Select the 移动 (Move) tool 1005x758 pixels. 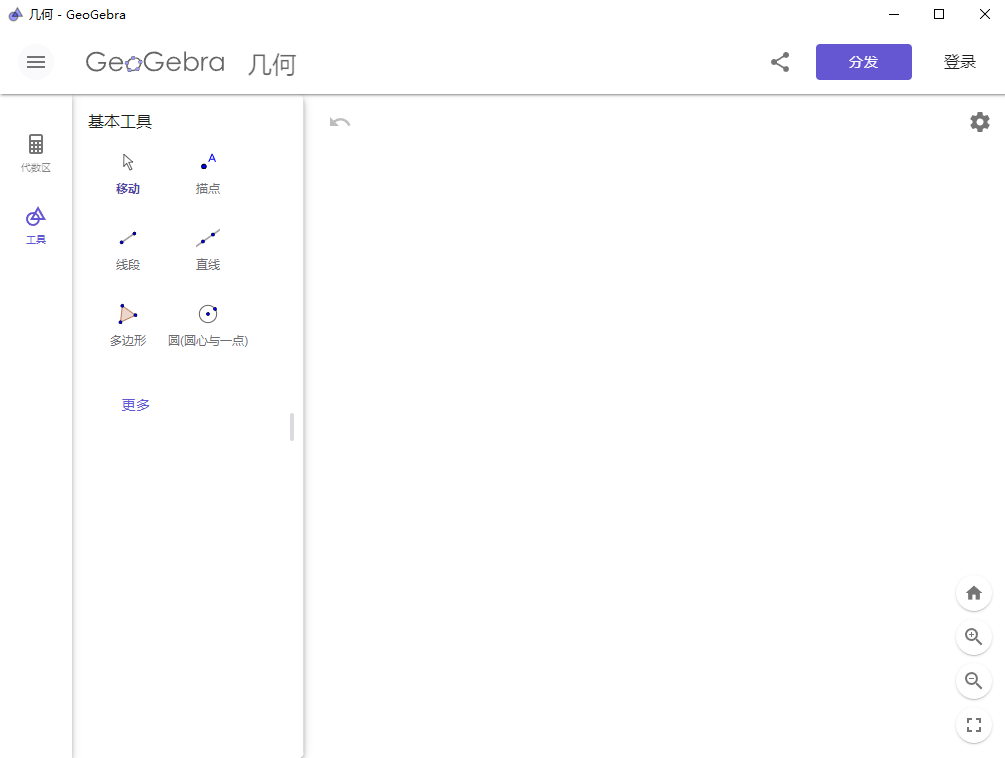click(128, 172)
